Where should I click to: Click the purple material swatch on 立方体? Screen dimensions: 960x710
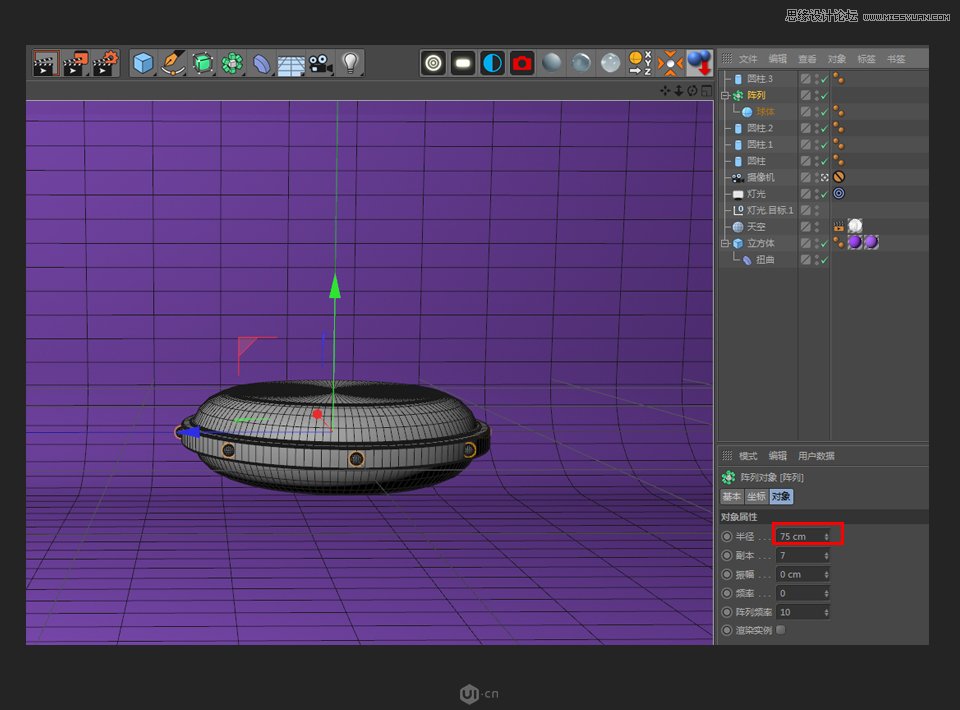point(855,241)
